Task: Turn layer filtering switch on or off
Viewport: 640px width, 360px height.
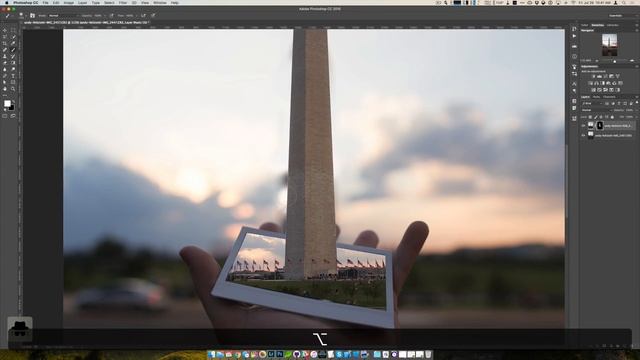Action: tap(636, 103)
